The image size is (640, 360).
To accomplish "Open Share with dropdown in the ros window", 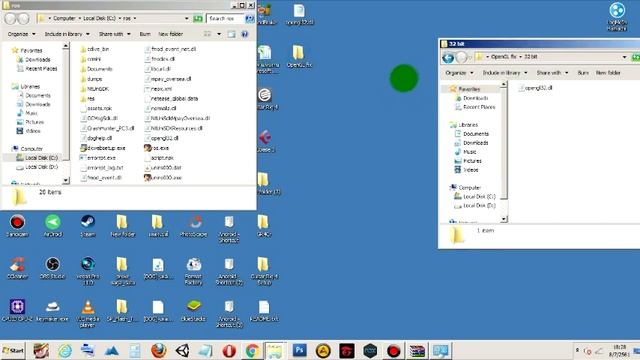I will click(x=114, y=34).
